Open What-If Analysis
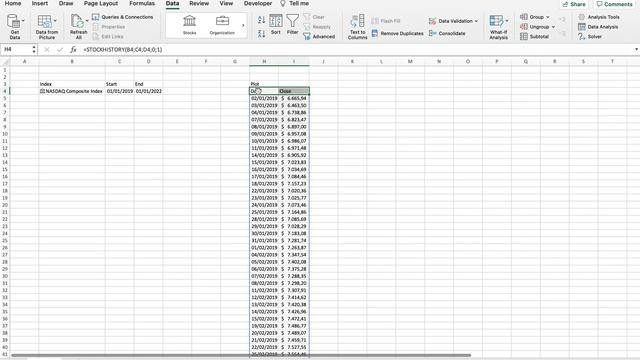 [x=498, y=27]
